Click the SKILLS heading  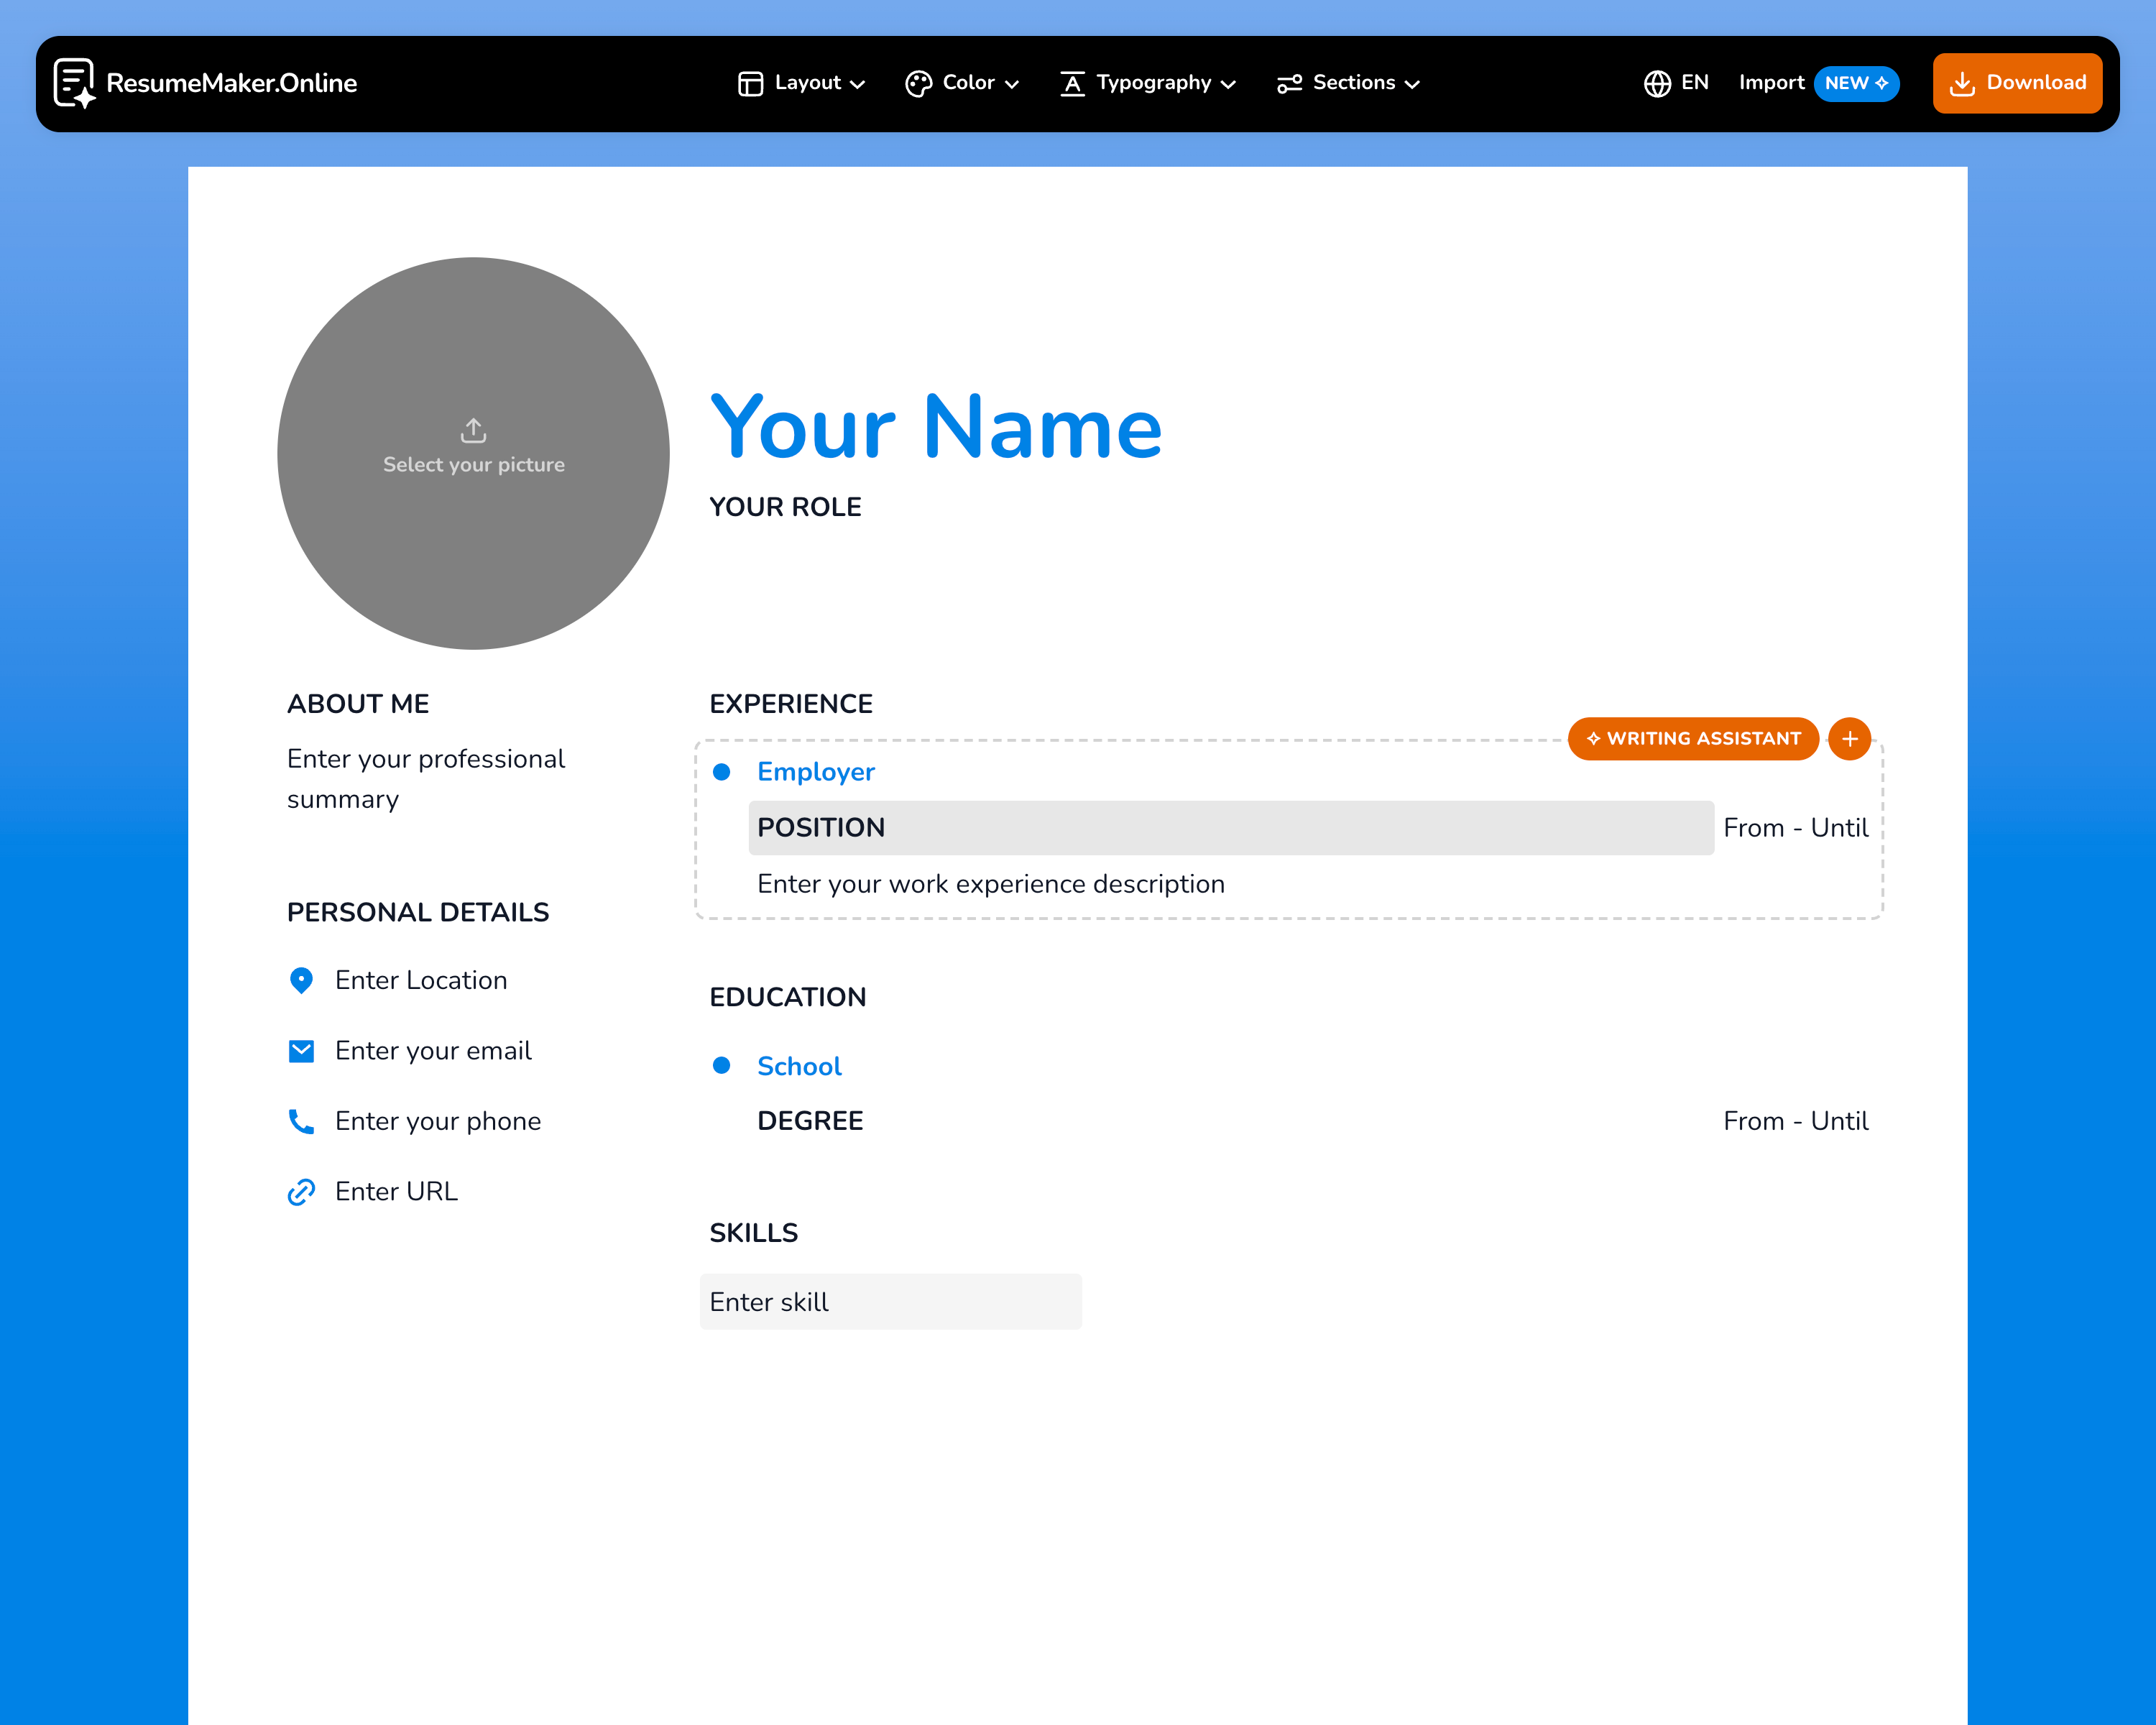coord(754,1233)
